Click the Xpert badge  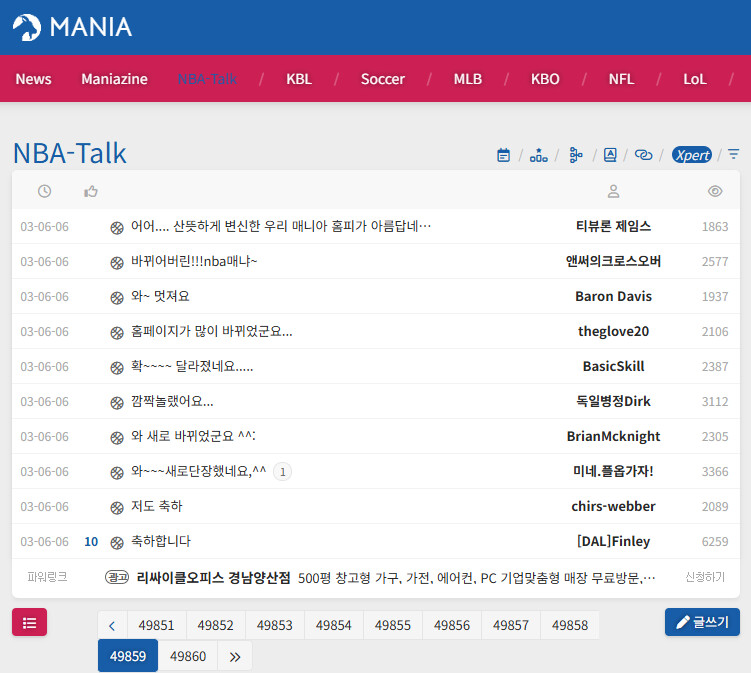pyautogui.click(x=692, y=155)
